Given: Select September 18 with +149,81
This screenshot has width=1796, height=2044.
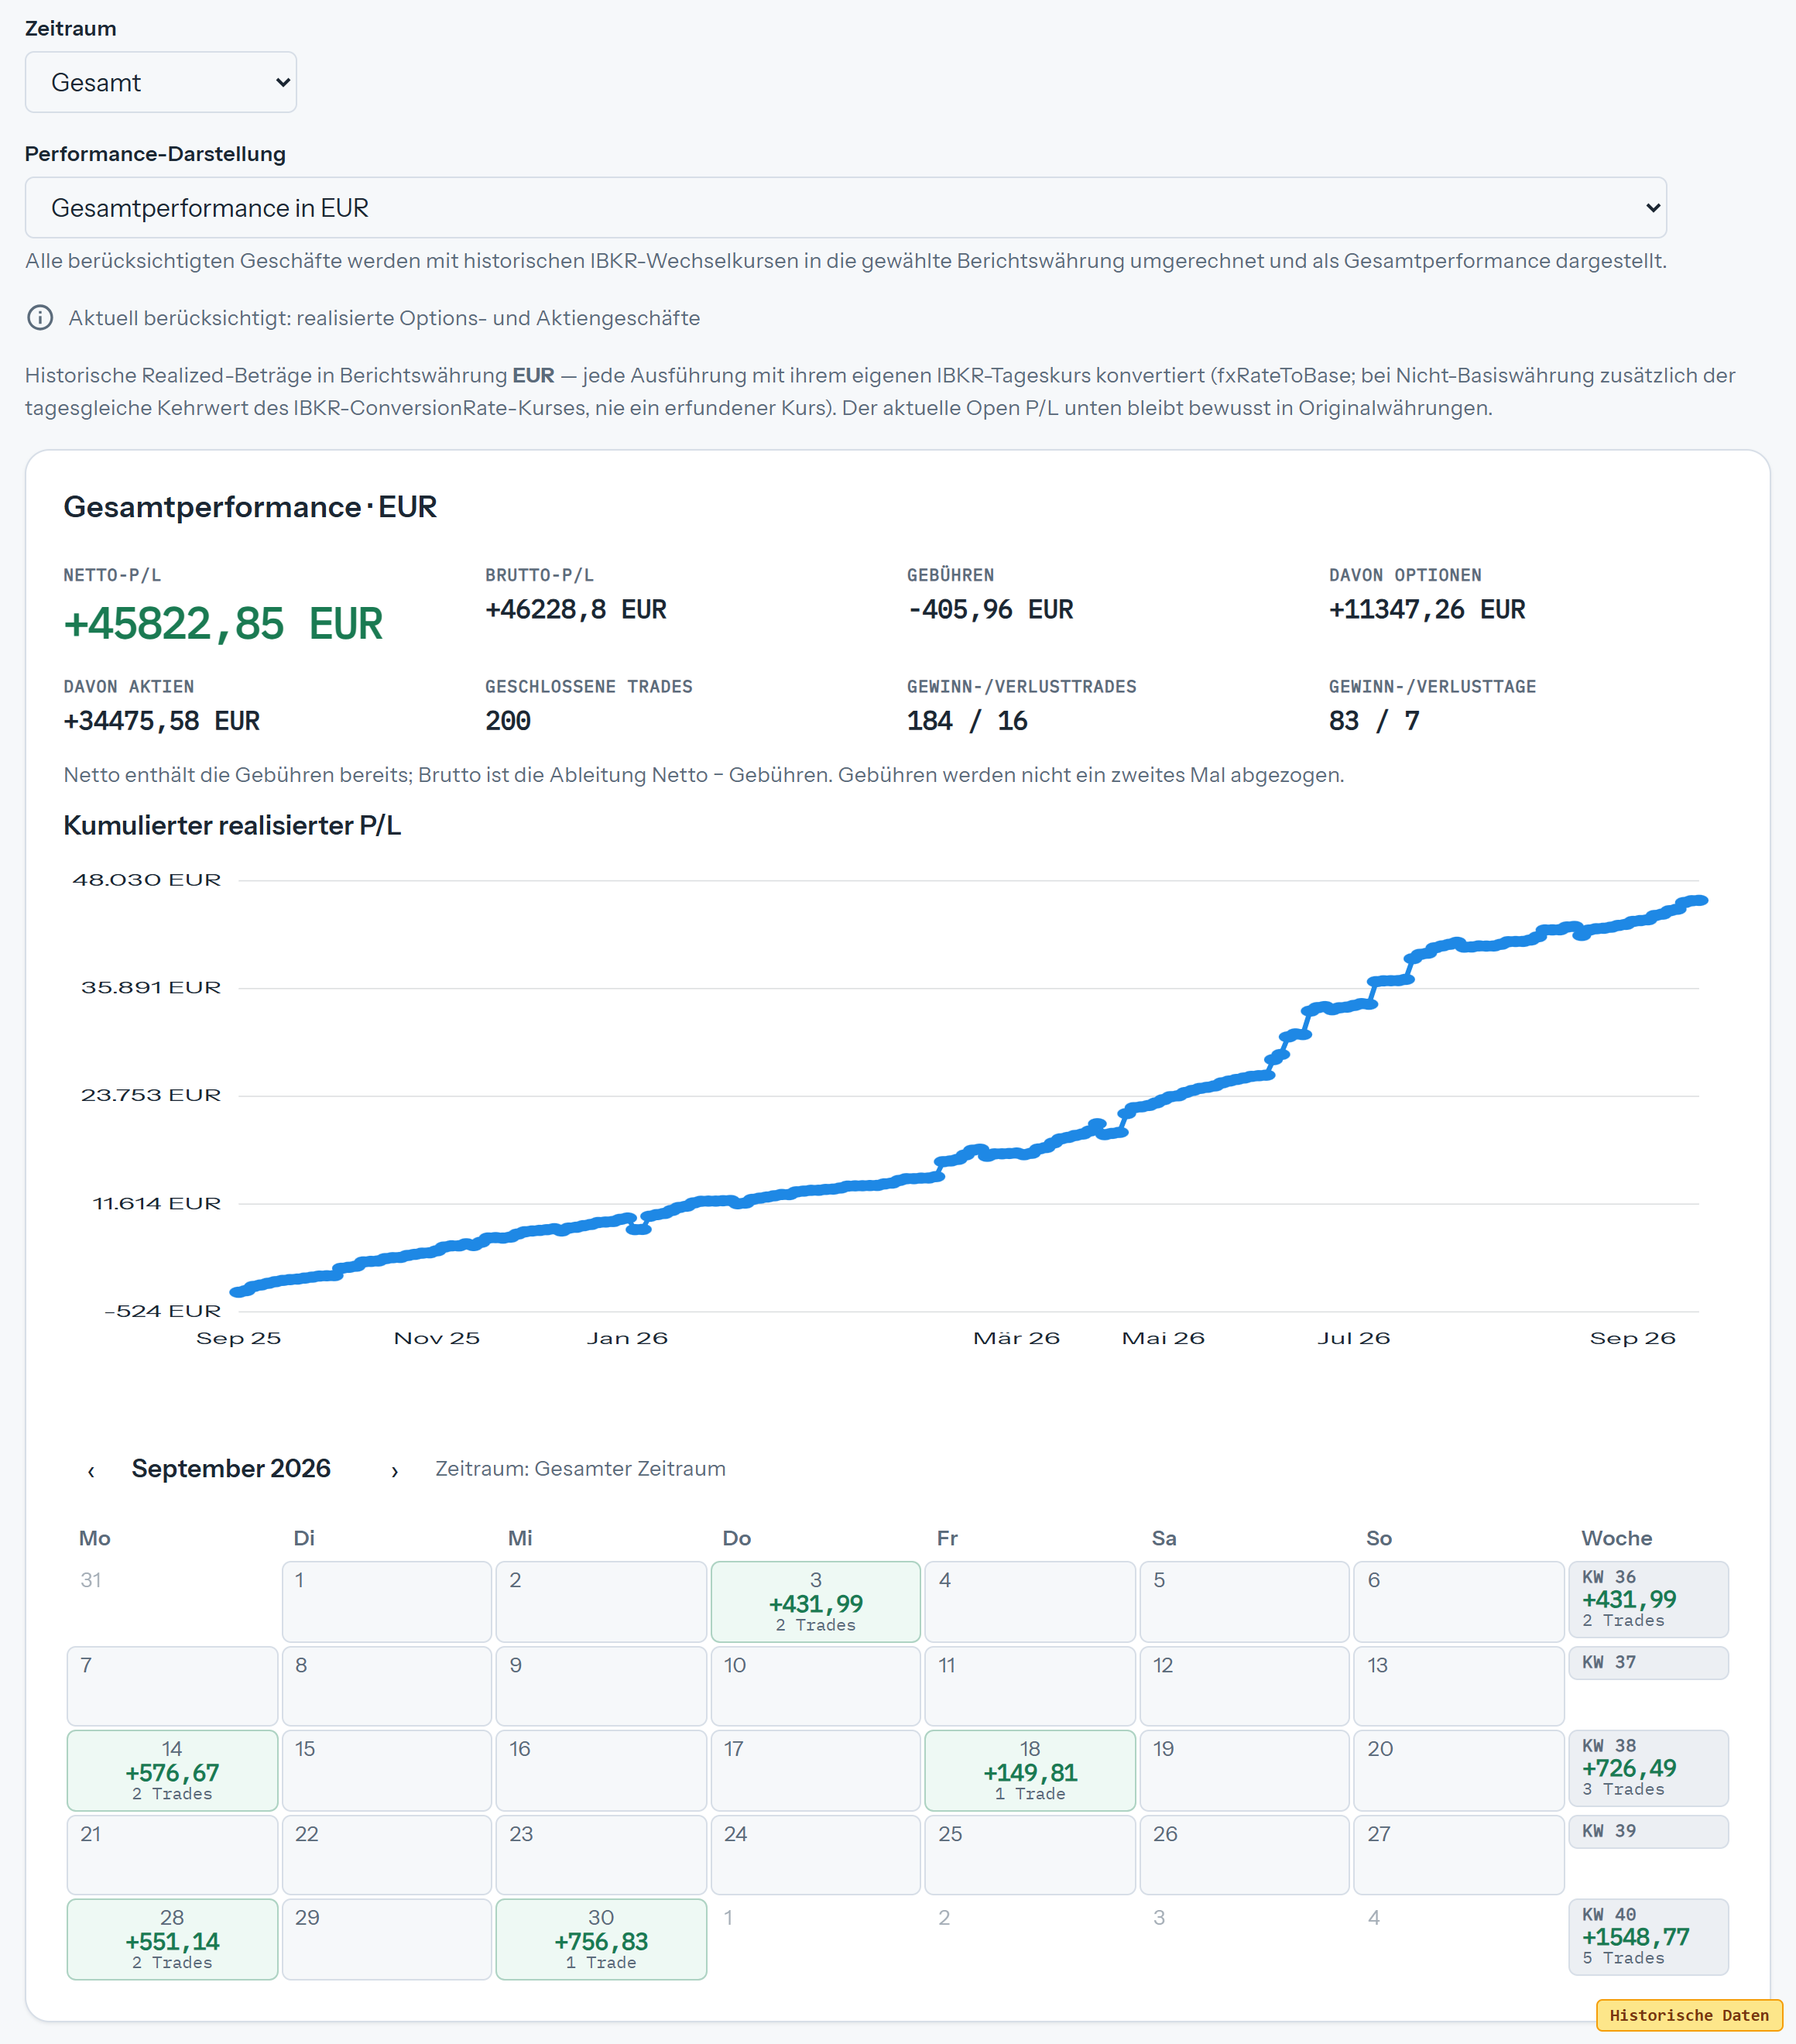Looking at the screenshot, I should pyautogui.click(x=1030, y=1770).
